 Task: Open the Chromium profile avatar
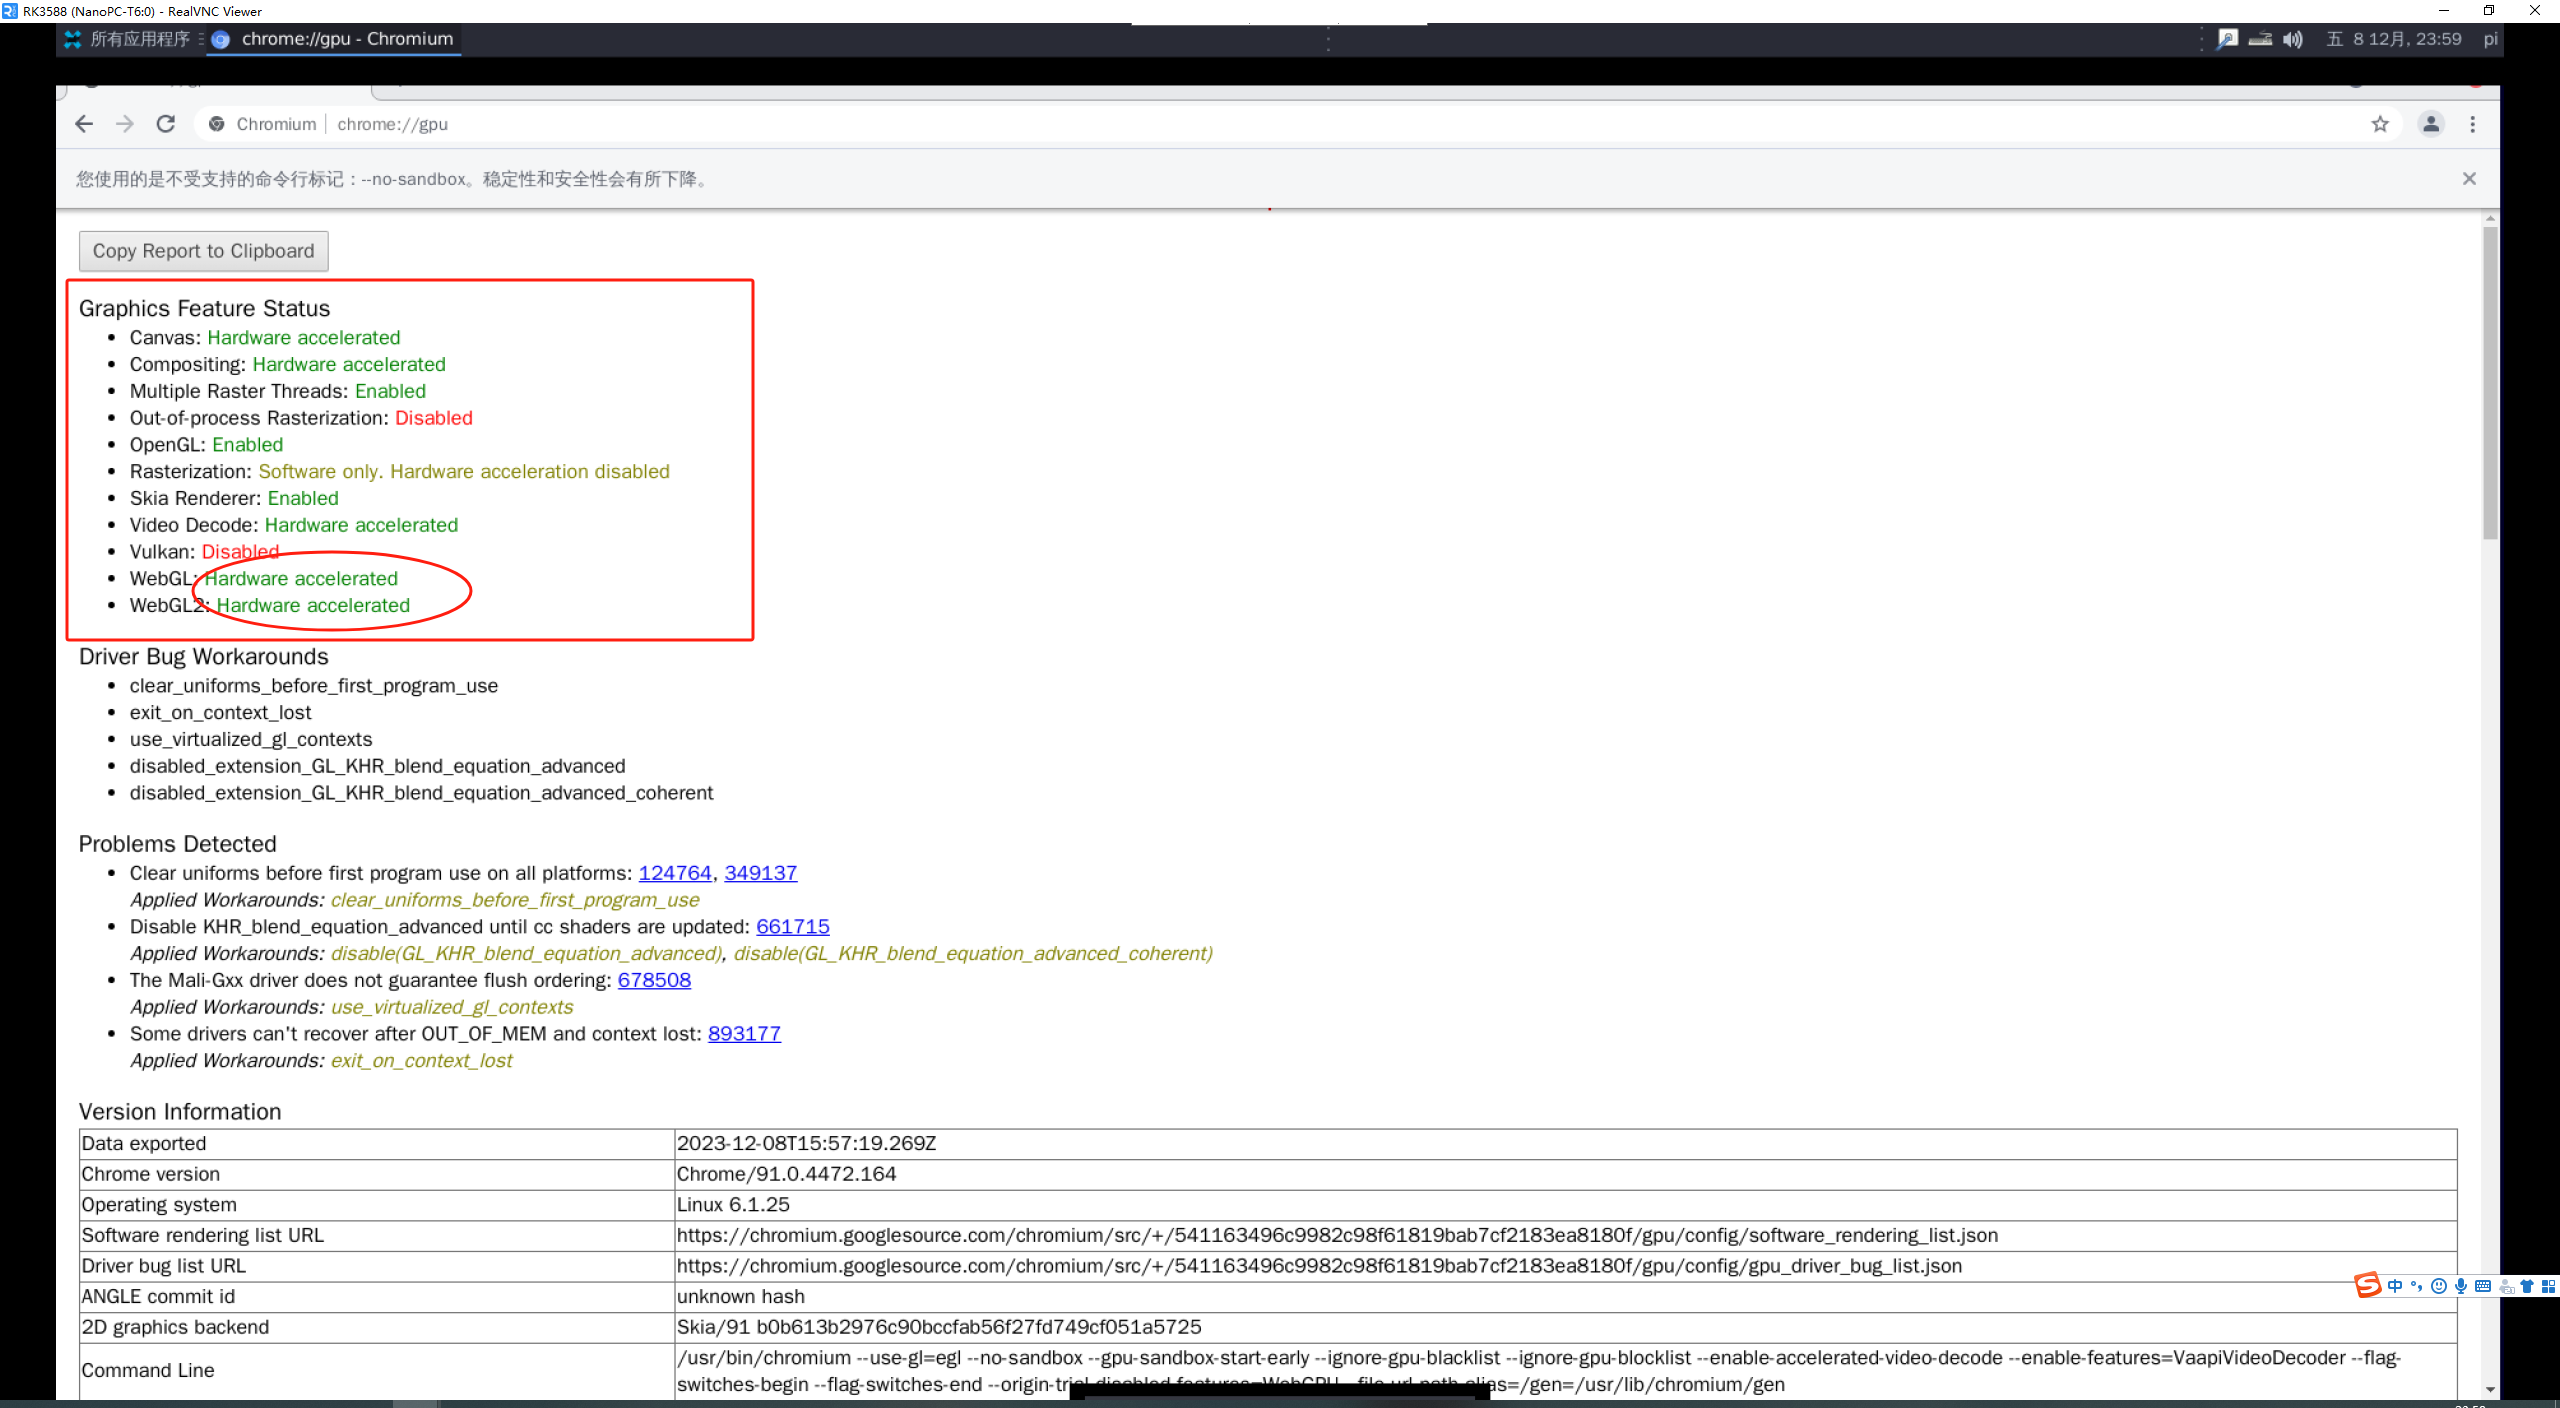2431,124
